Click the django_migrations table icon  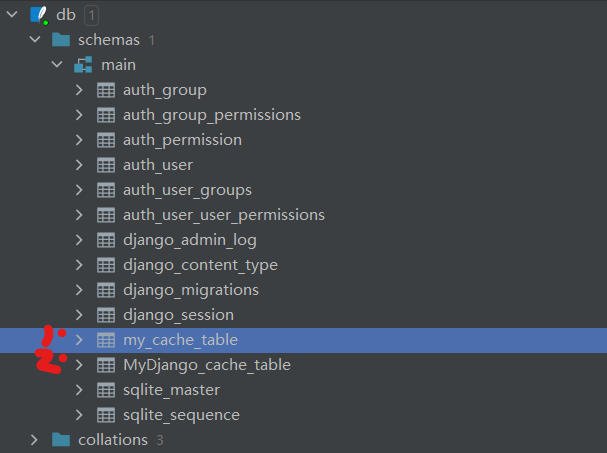click(x=106, y=290)
